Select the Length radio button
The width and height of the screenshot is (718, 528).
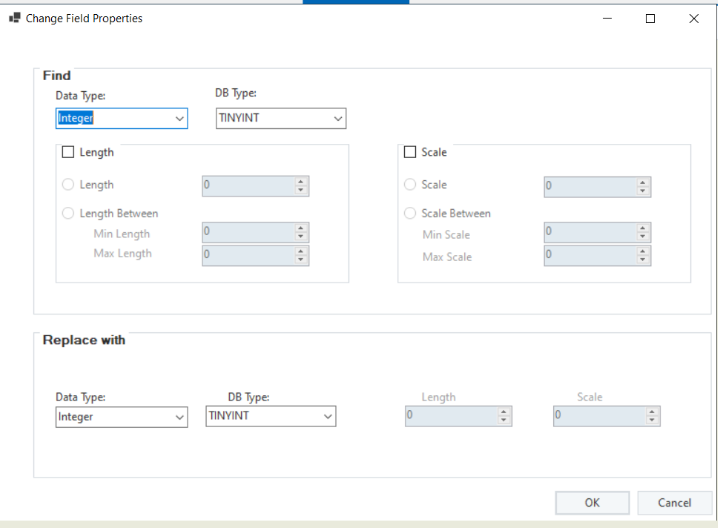click(68, 185)
